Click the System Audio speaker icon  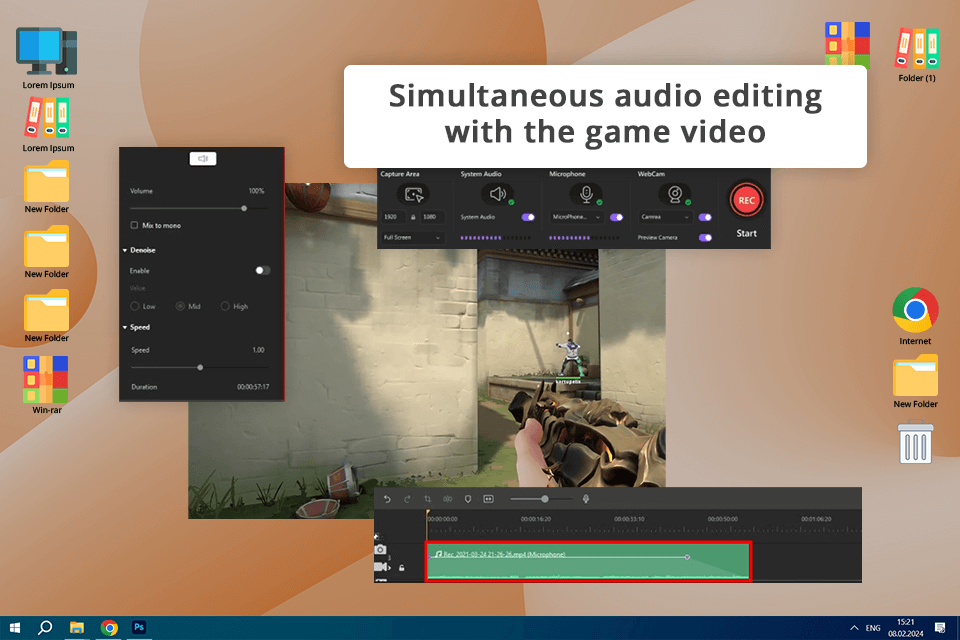pyautogui.click(x=497, y=194)
